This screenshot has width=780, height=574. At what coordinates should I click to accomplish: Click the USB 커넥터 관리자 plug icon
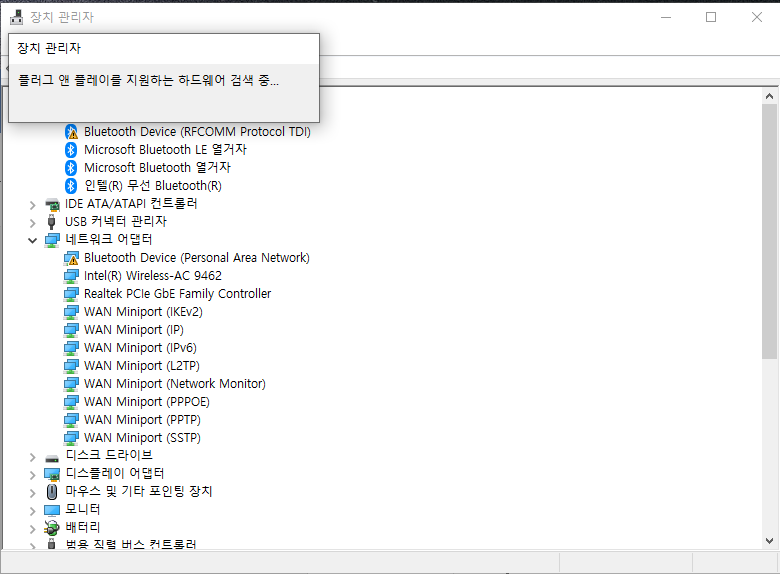point(52,222)
